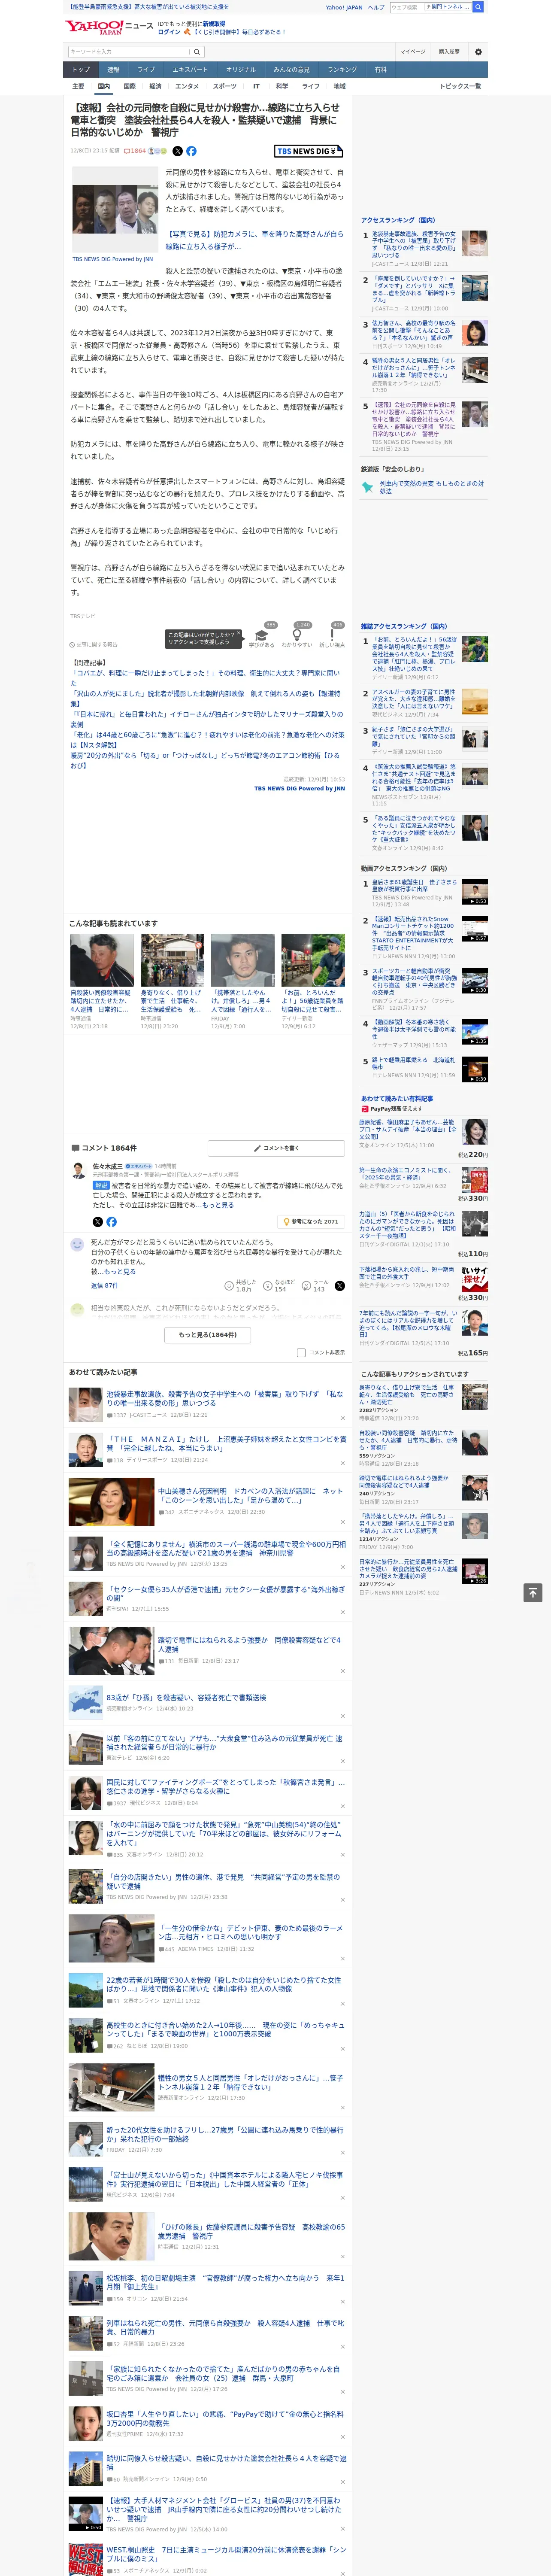551x2576 pixels.
Task: Click the scroll-to-top arrow button
Action: click(x=533, y=1592)
